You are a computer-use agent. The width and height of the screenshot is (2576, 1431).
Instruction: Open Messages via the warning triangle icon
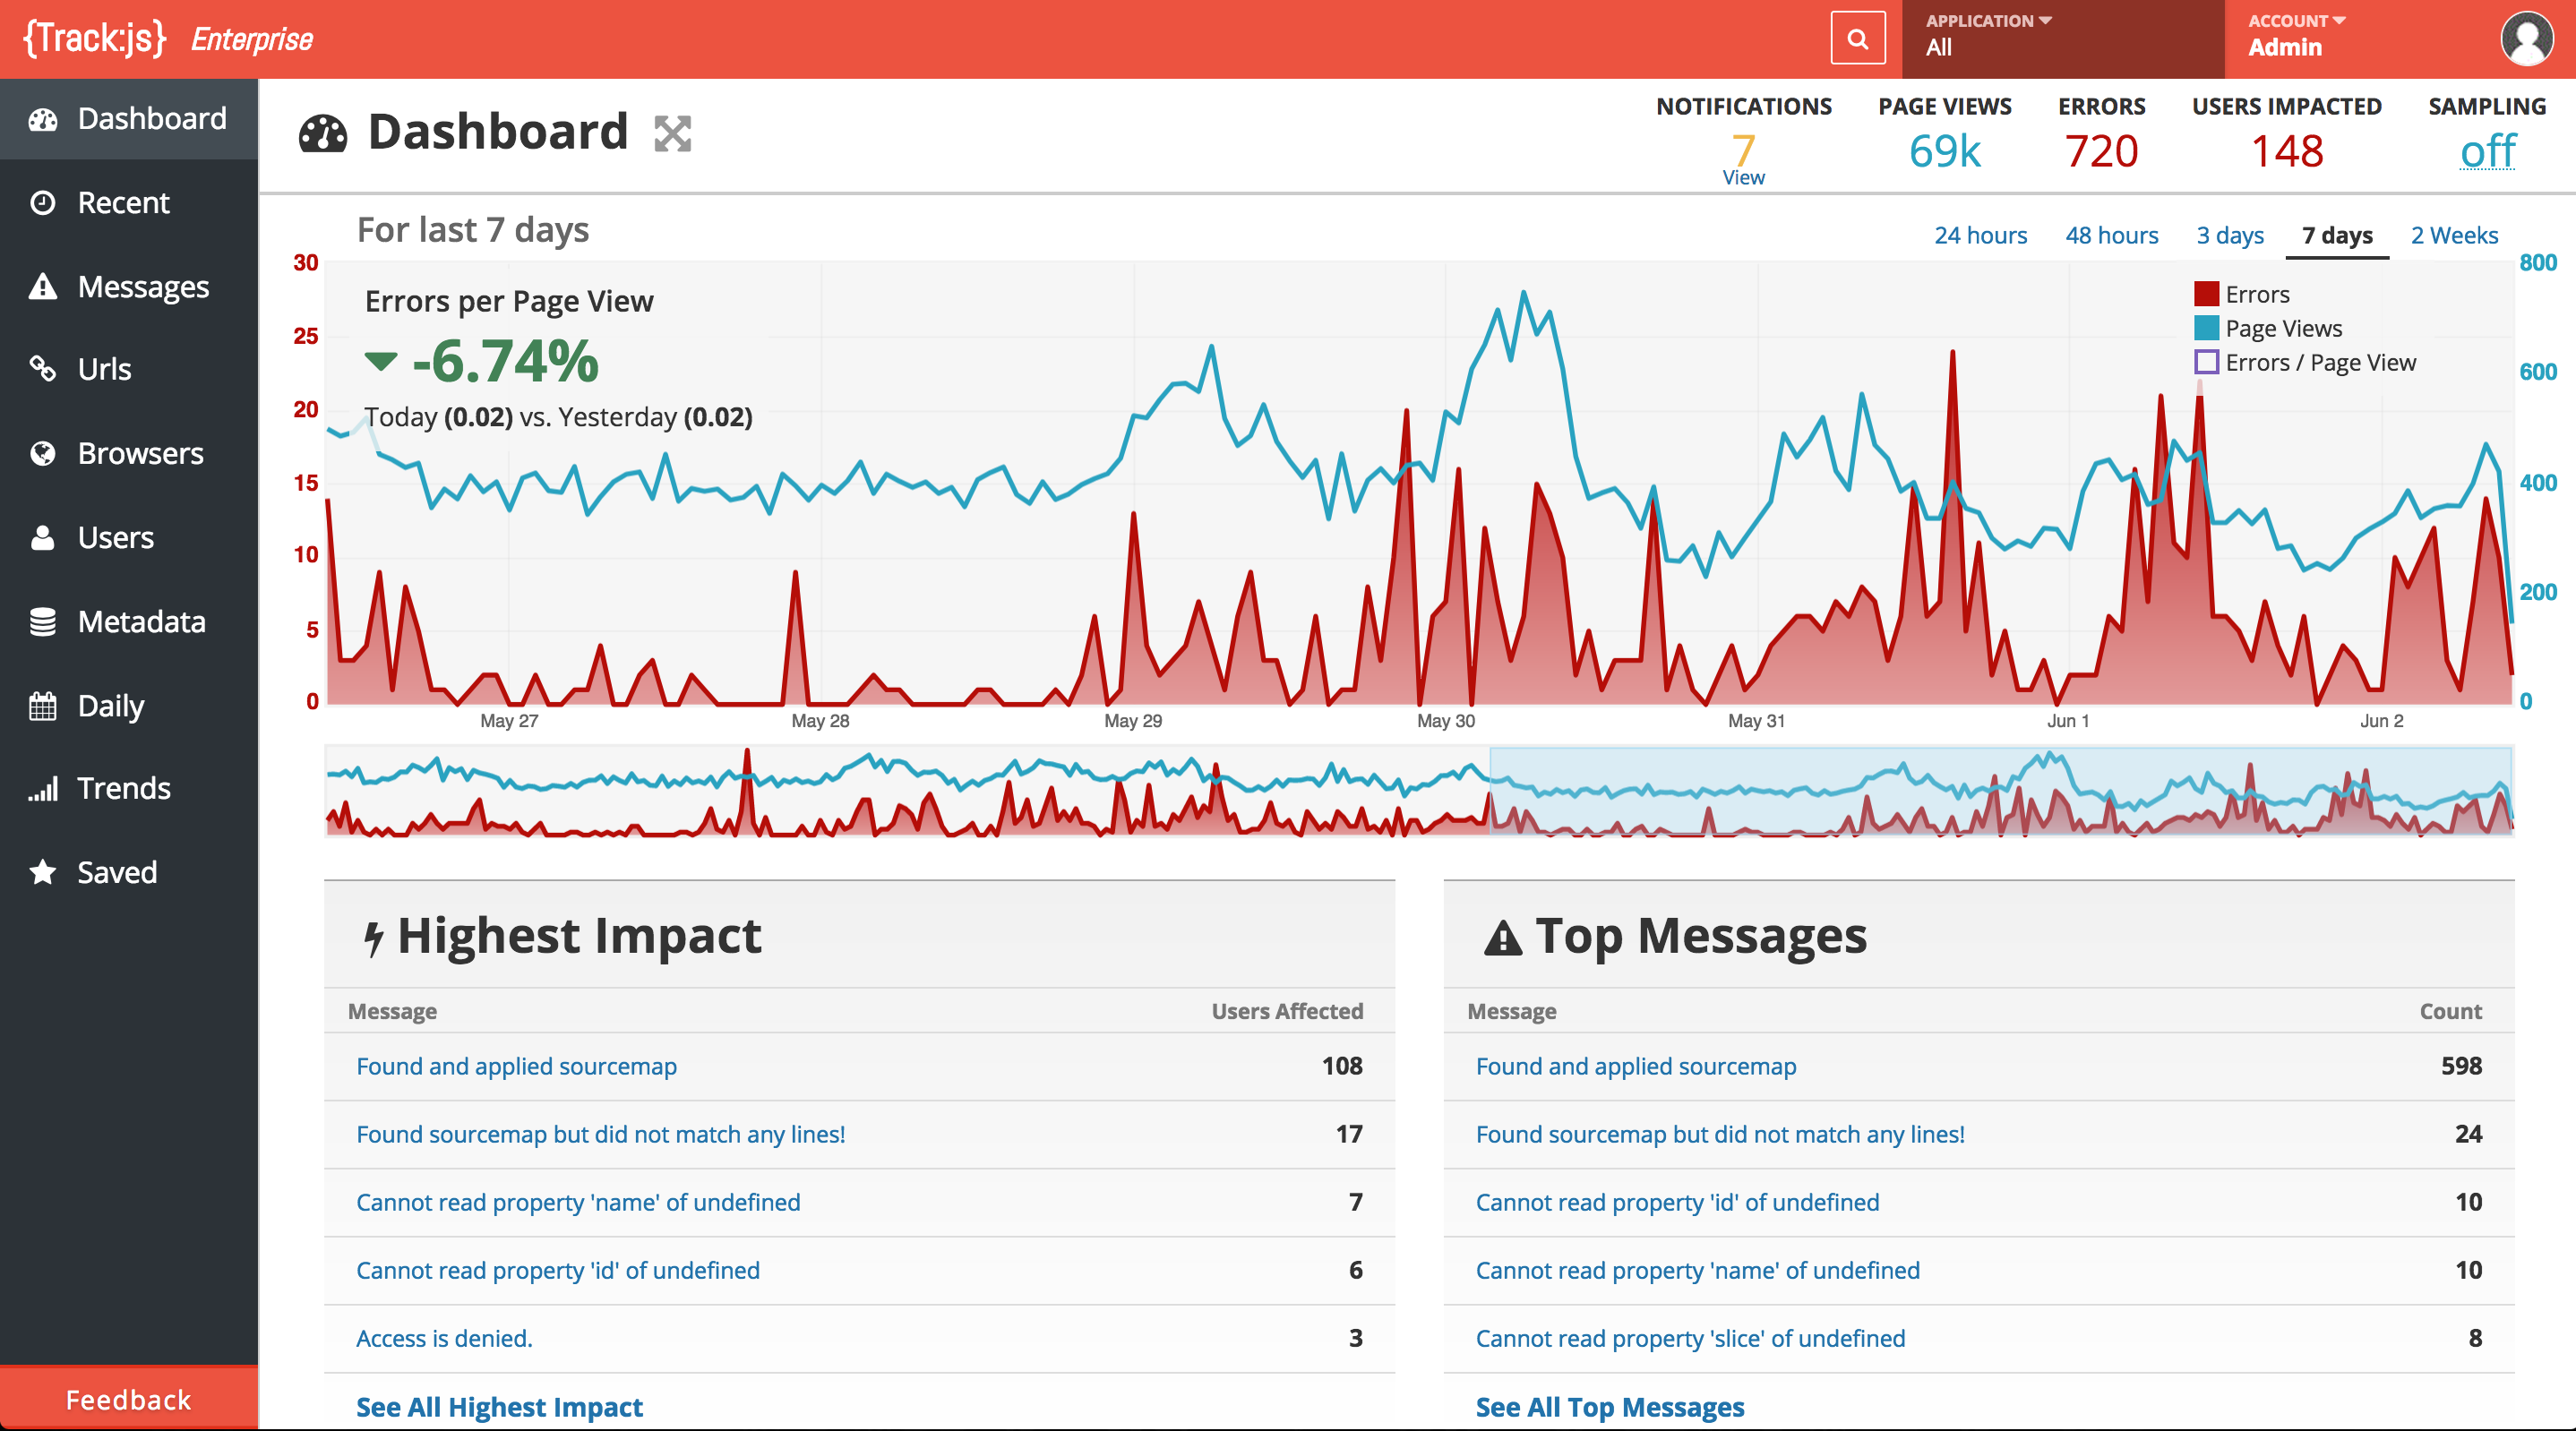point(43,287)
